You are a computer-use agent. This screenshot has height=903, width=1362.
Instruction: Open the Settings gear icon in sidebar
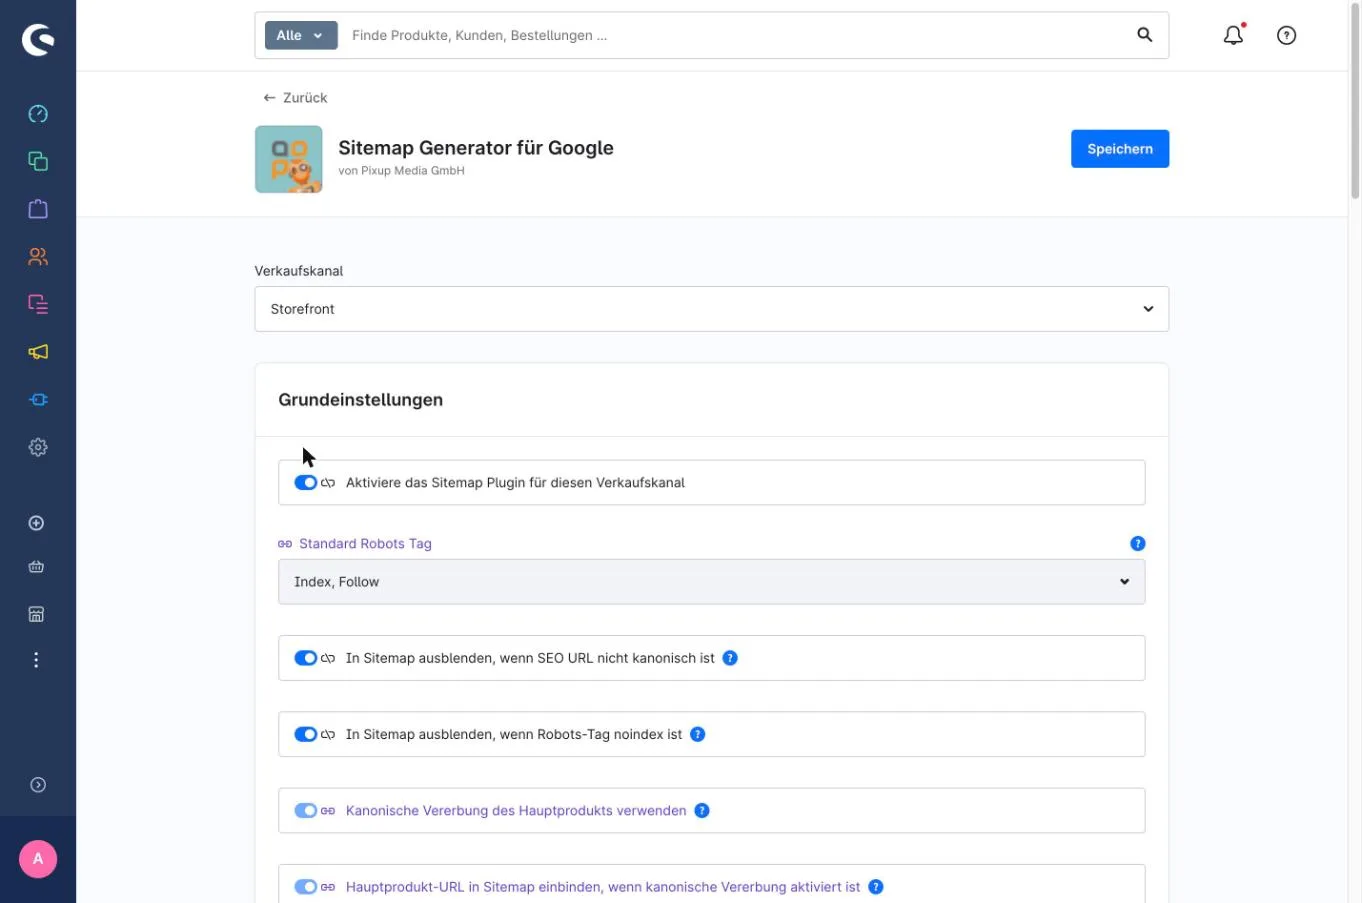click(38, 447)
